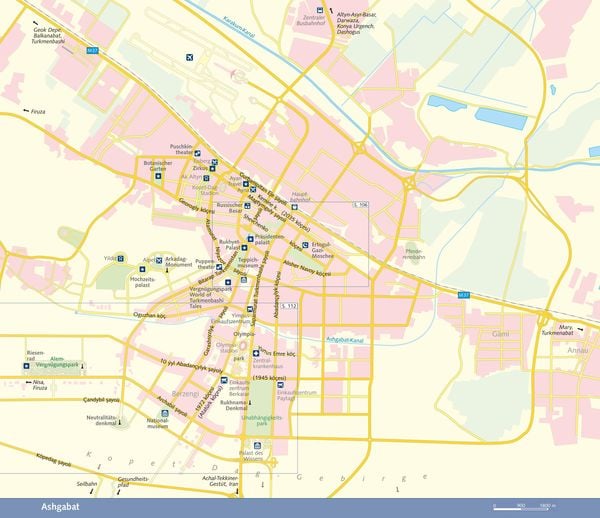The width and height of the screenshot is (600, 518).
Task: Select the Zentraler Busbahnhof bus icon
Action: tap(320, 10)
